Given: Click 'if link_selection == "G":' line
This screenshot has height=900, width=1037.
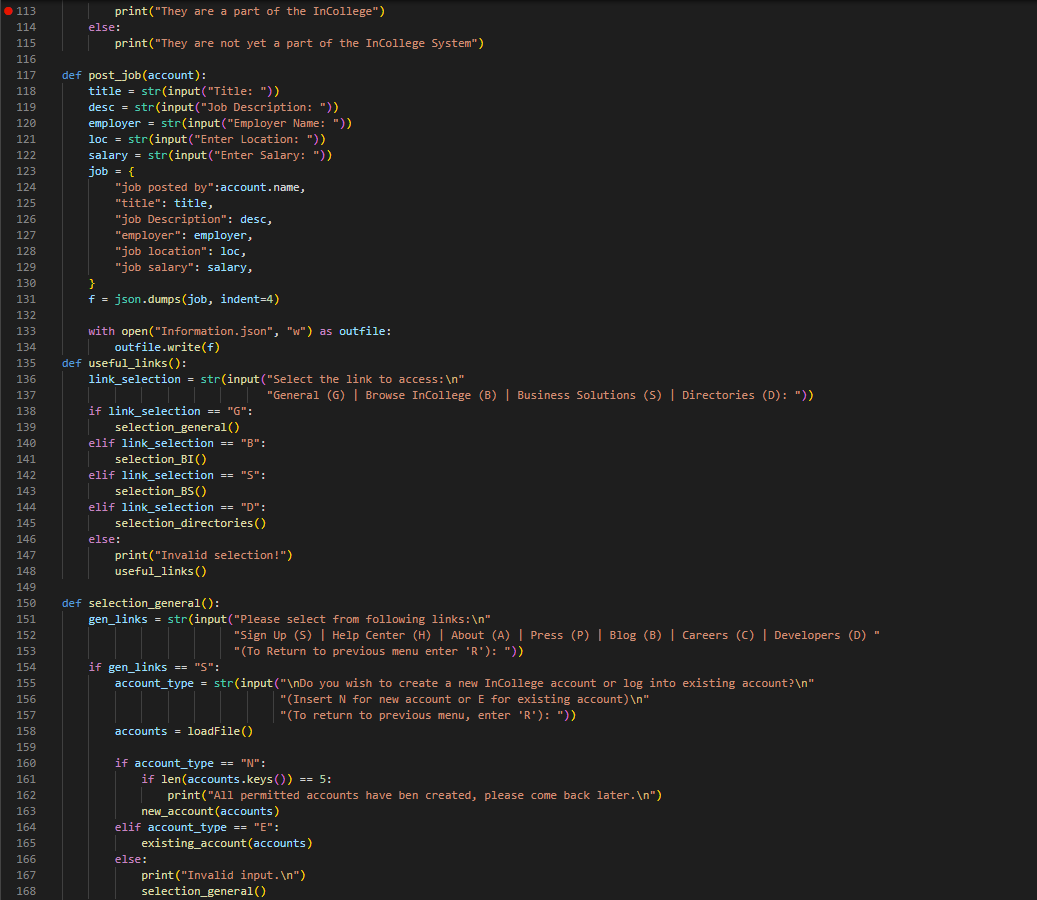Looking at the screenshot, I should (x=171, y=411).
